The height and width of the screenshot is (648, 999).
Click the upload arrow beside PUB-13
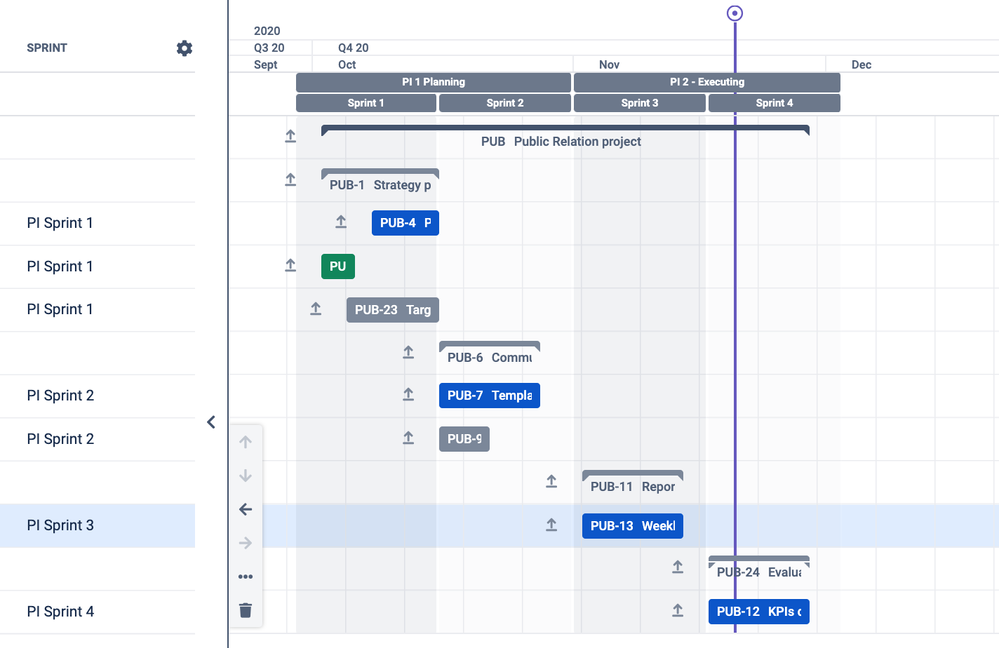coord(552,524)
